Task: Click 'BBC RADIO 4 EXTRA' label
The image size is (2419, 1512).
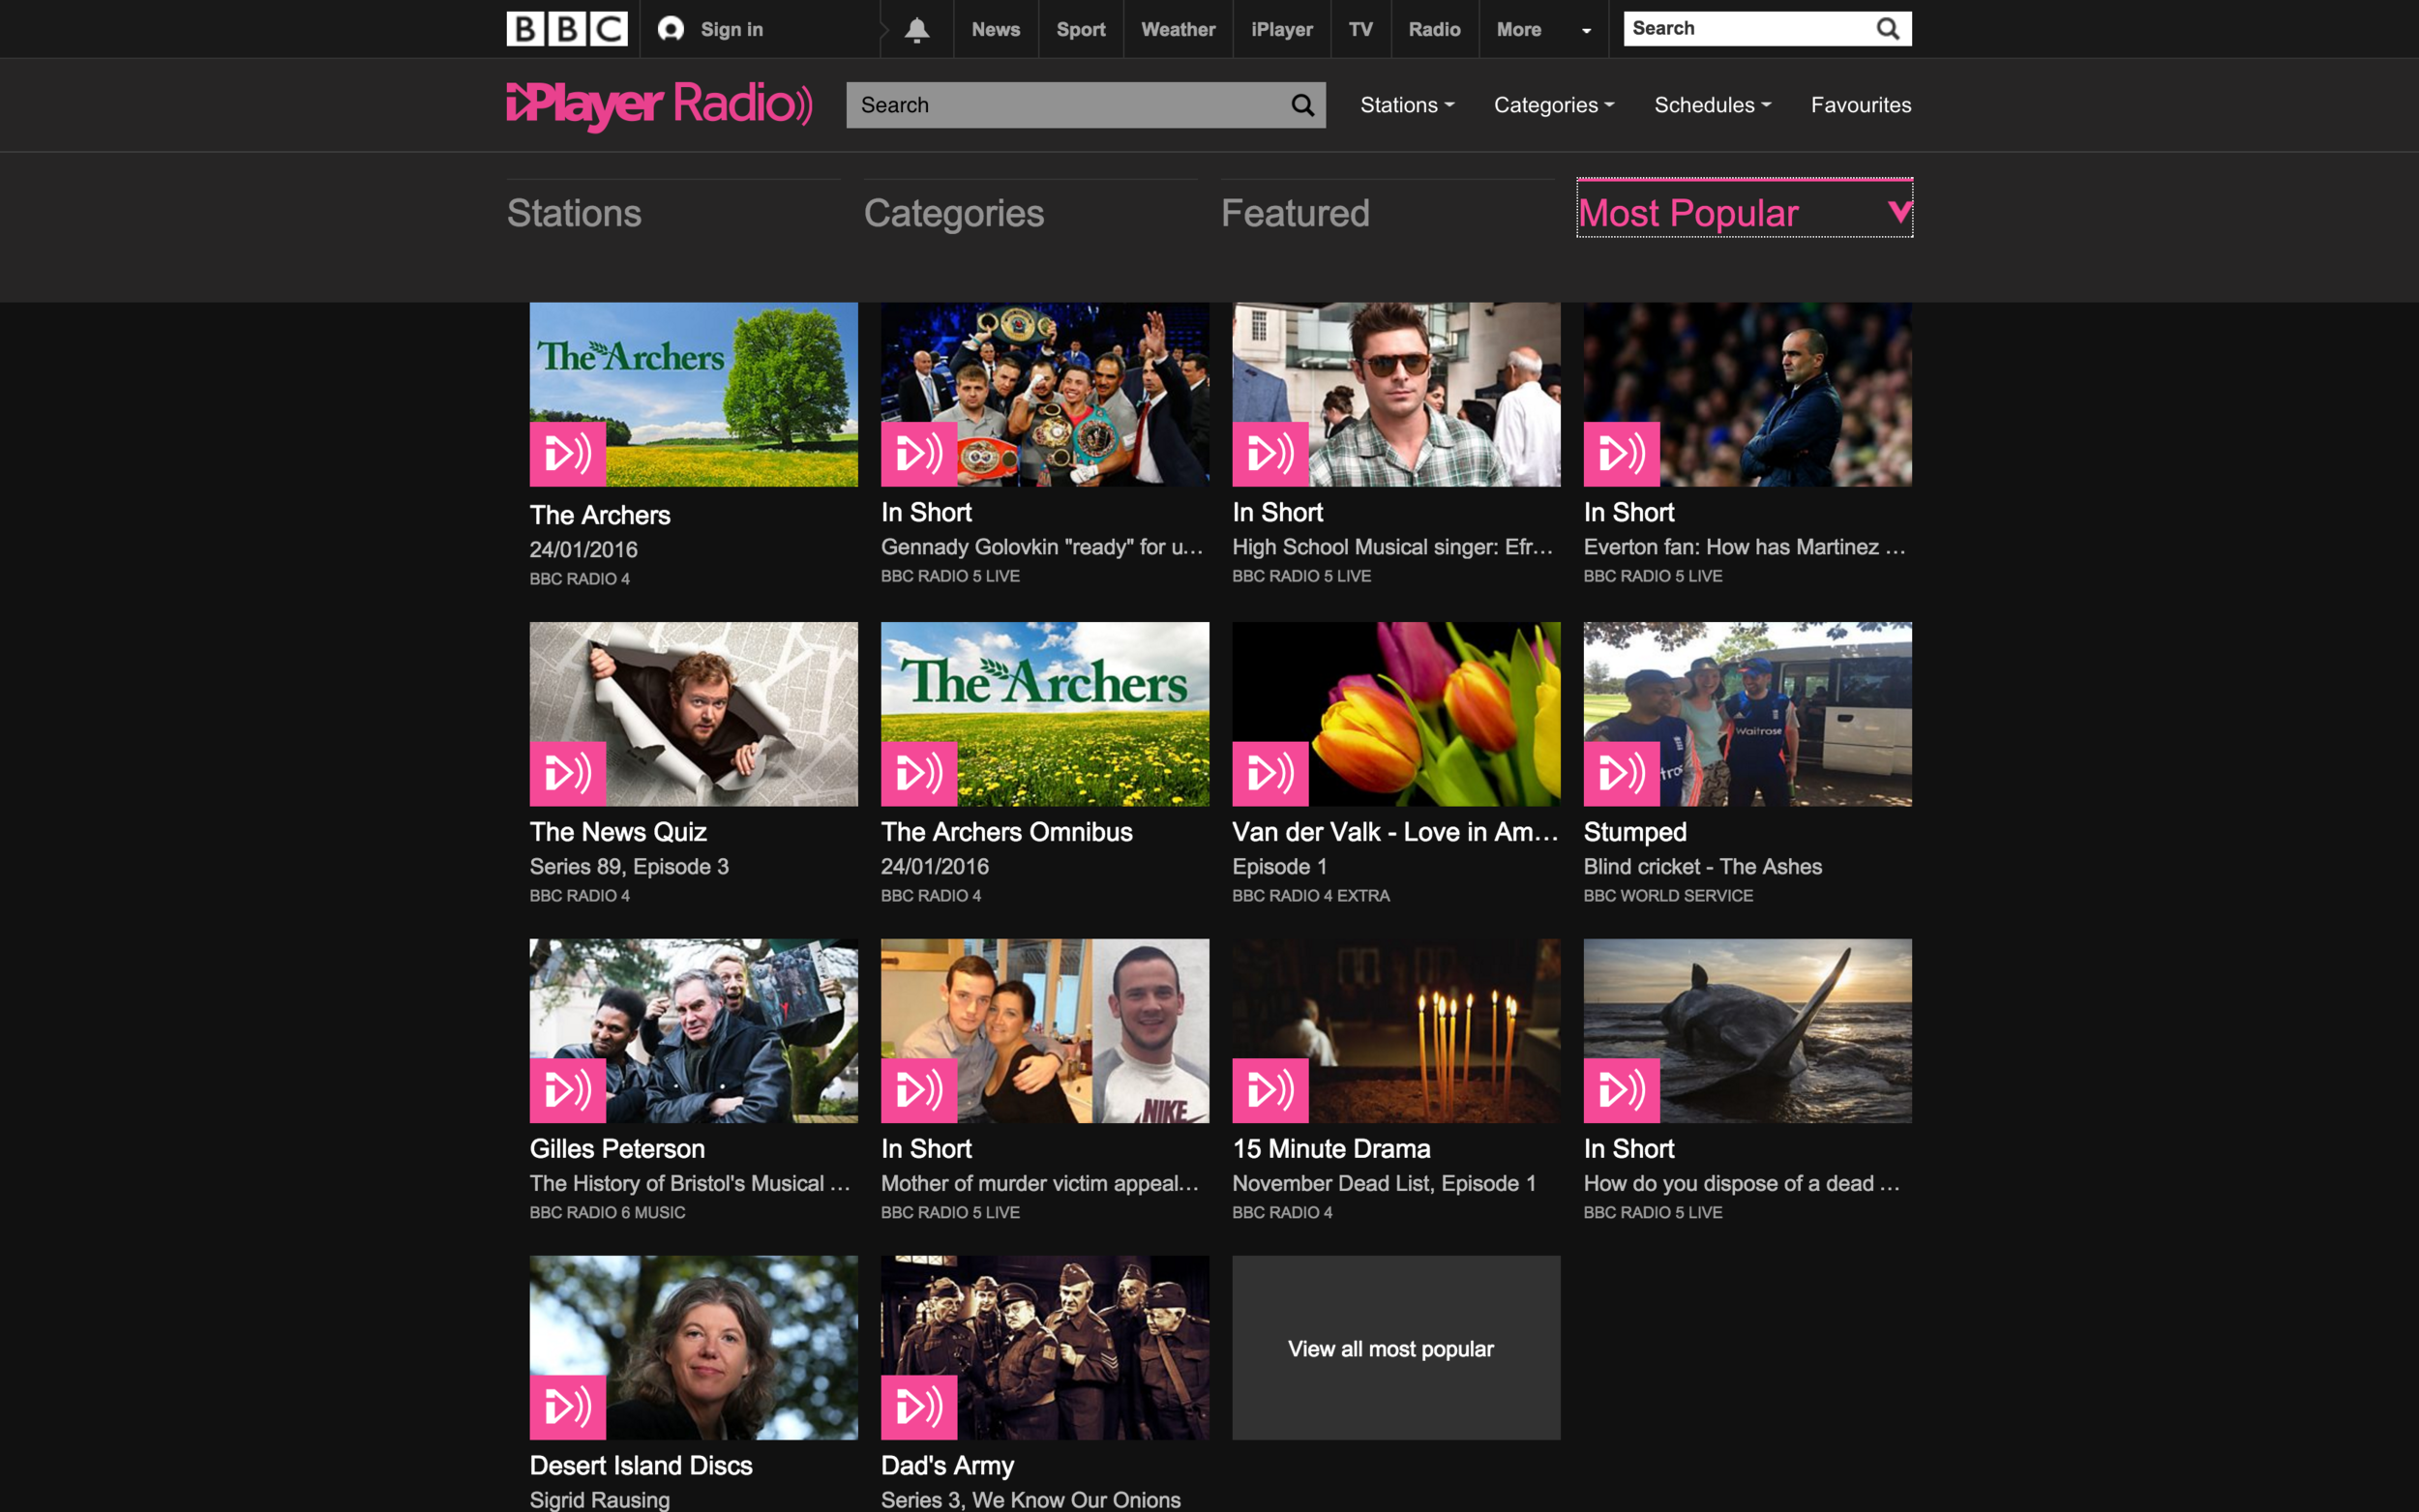Action: pyautogui.click(x=1310, y=895)
